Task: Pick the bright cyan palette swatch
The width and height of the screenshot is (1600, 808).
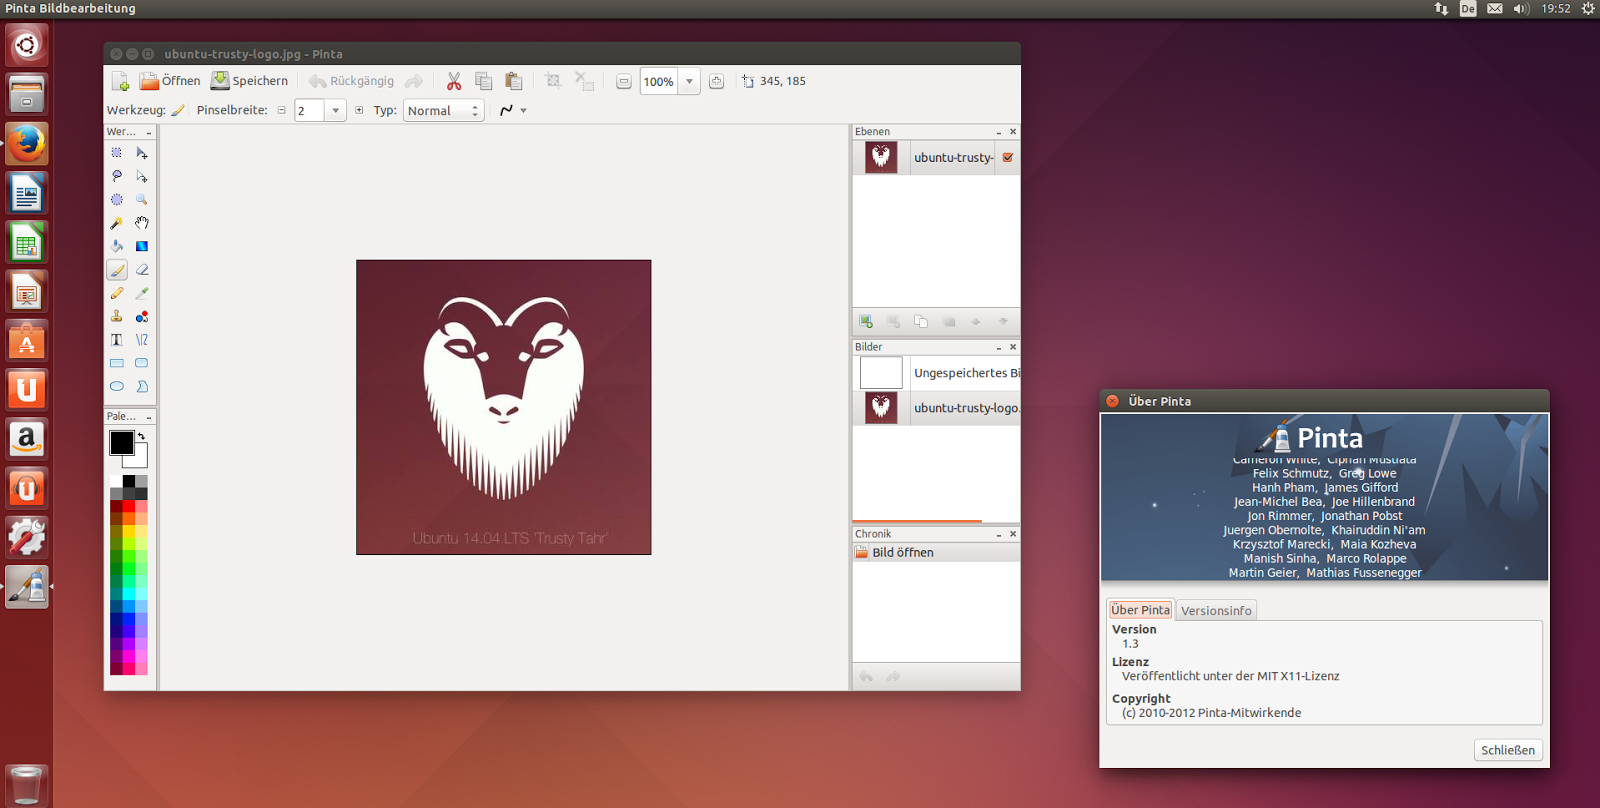Action: (129, 593)
